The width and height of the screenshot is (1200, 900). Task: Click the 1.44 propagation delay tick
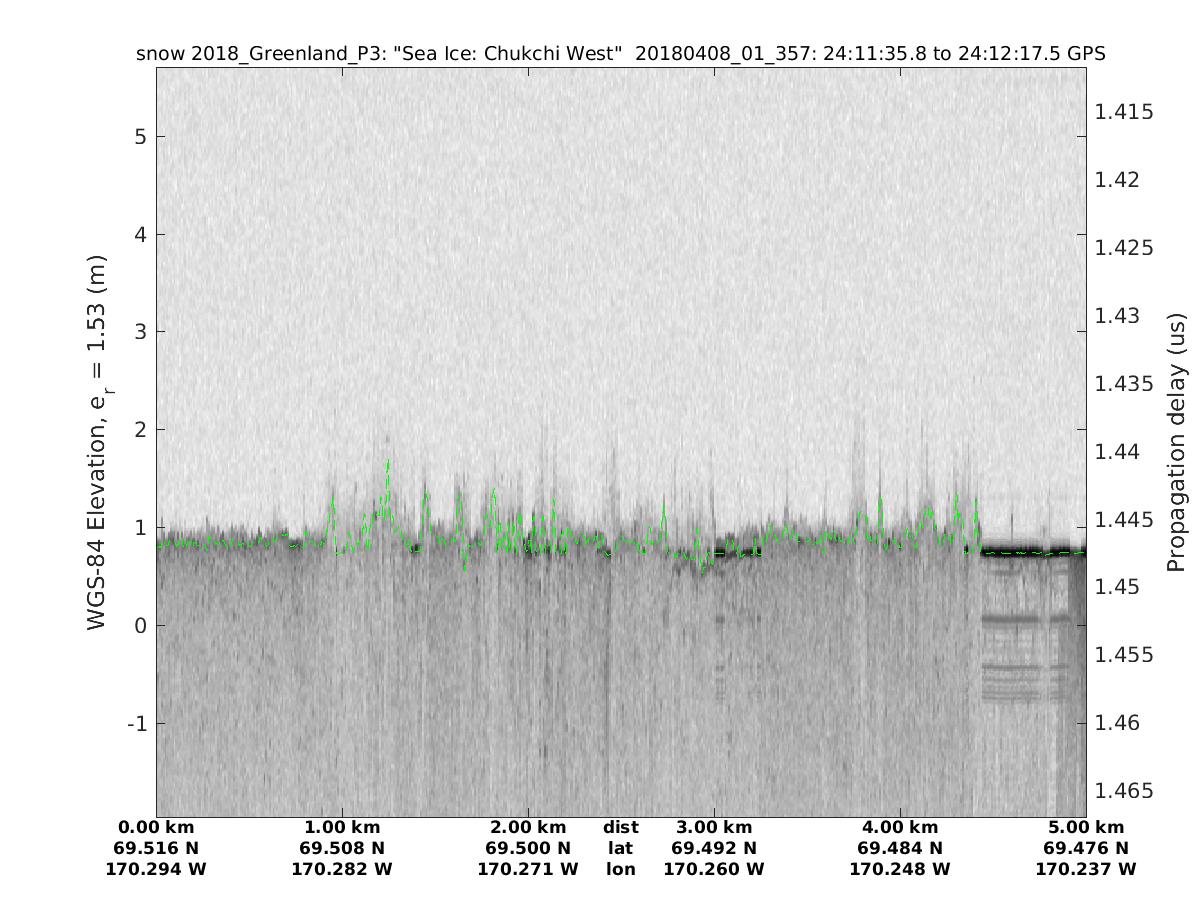point(1119,451)
